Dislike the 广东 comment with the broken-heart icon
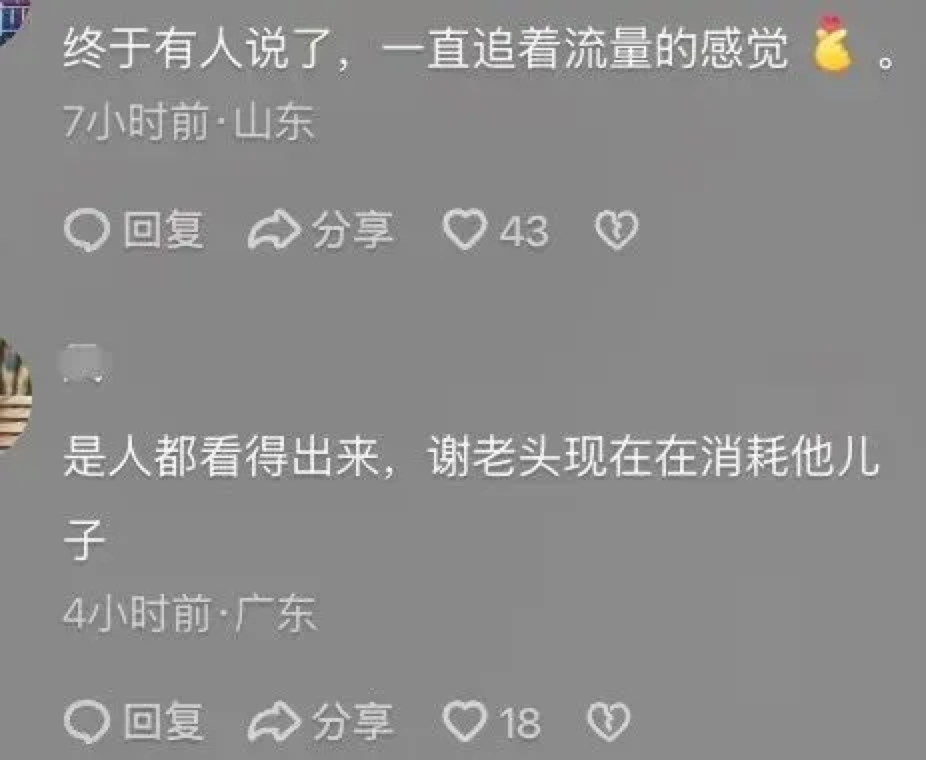This screenshot has width=926, height=760. (x=608, y=722)
